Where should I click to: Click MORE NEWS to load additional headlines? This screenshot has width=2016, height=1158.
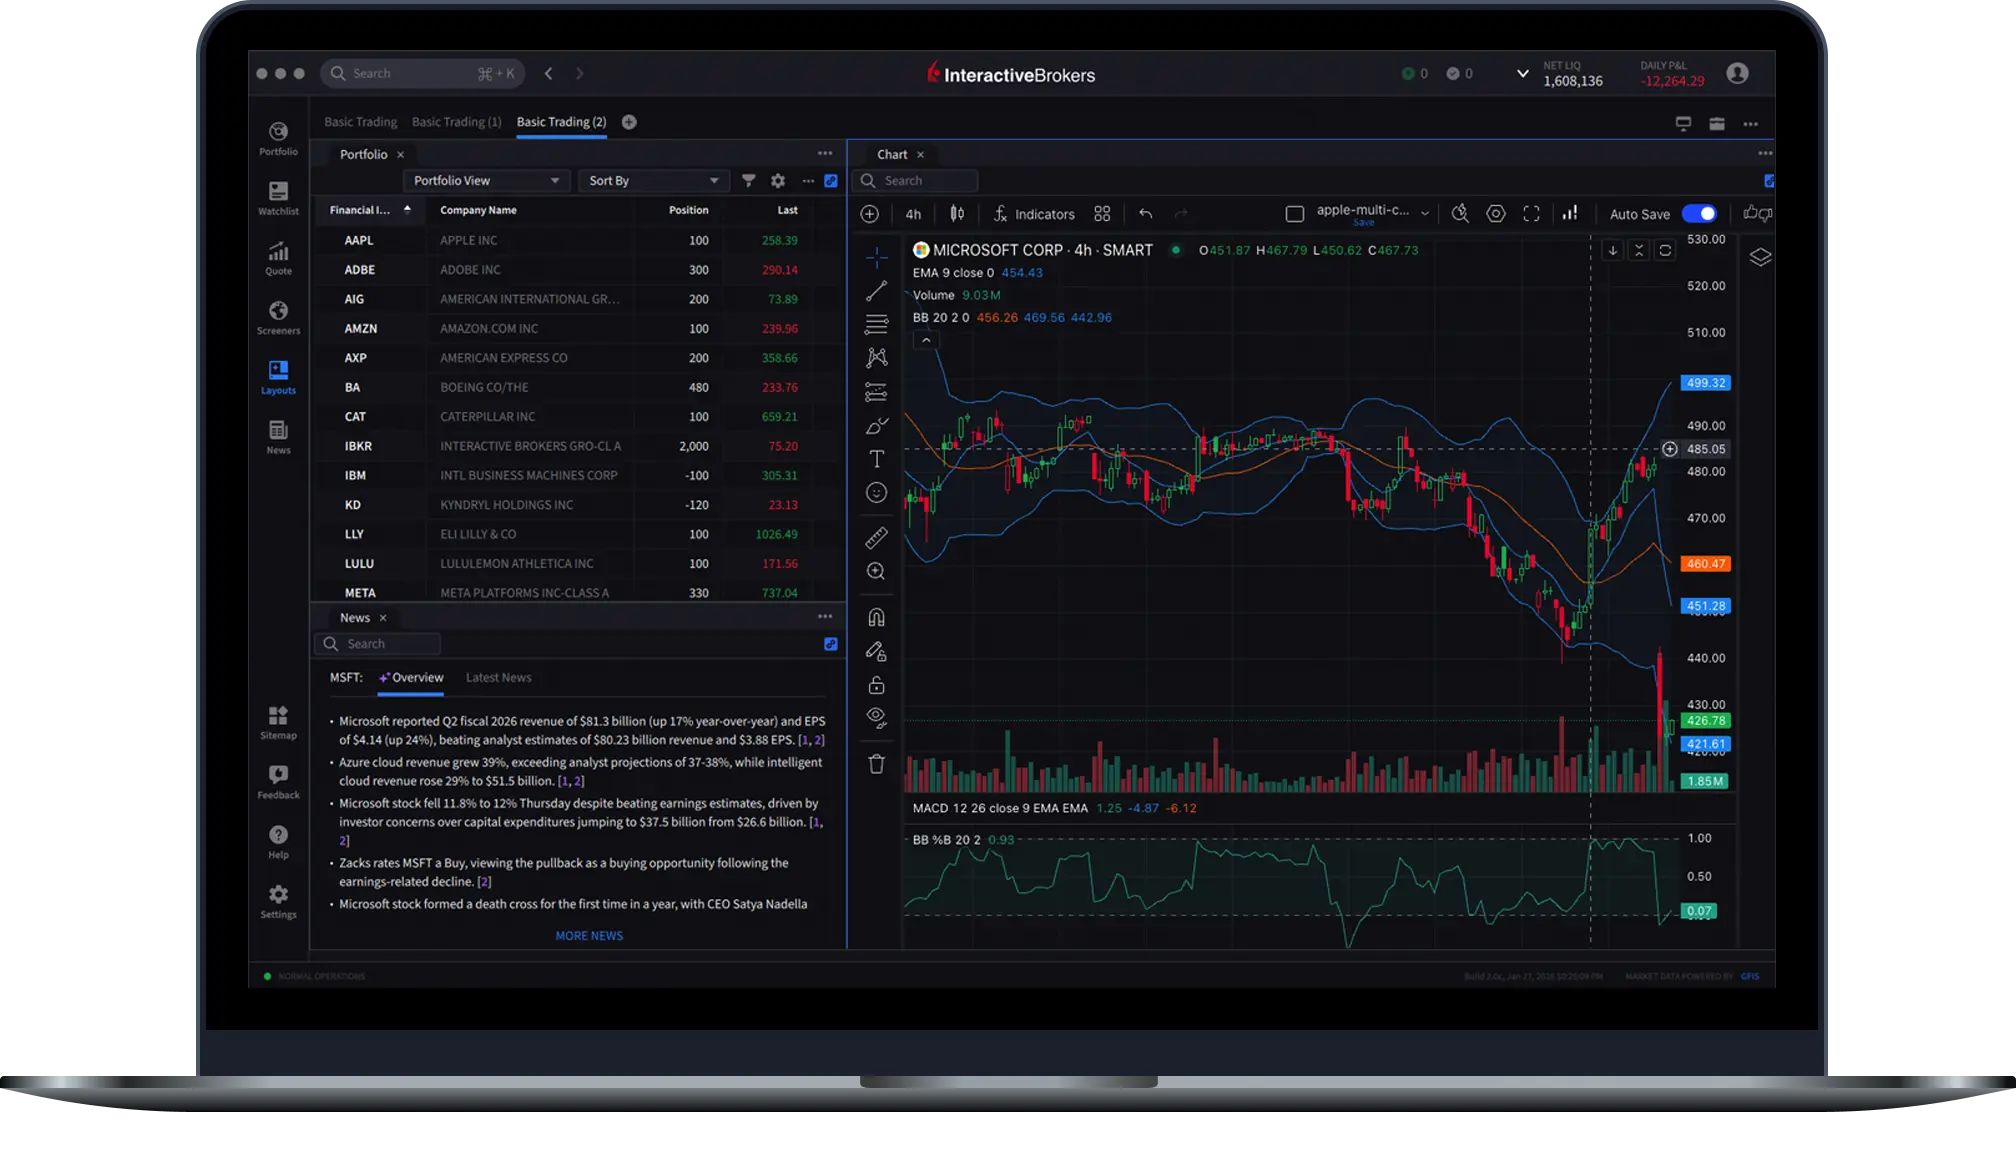pyautogui.click(x=589, y=935)
